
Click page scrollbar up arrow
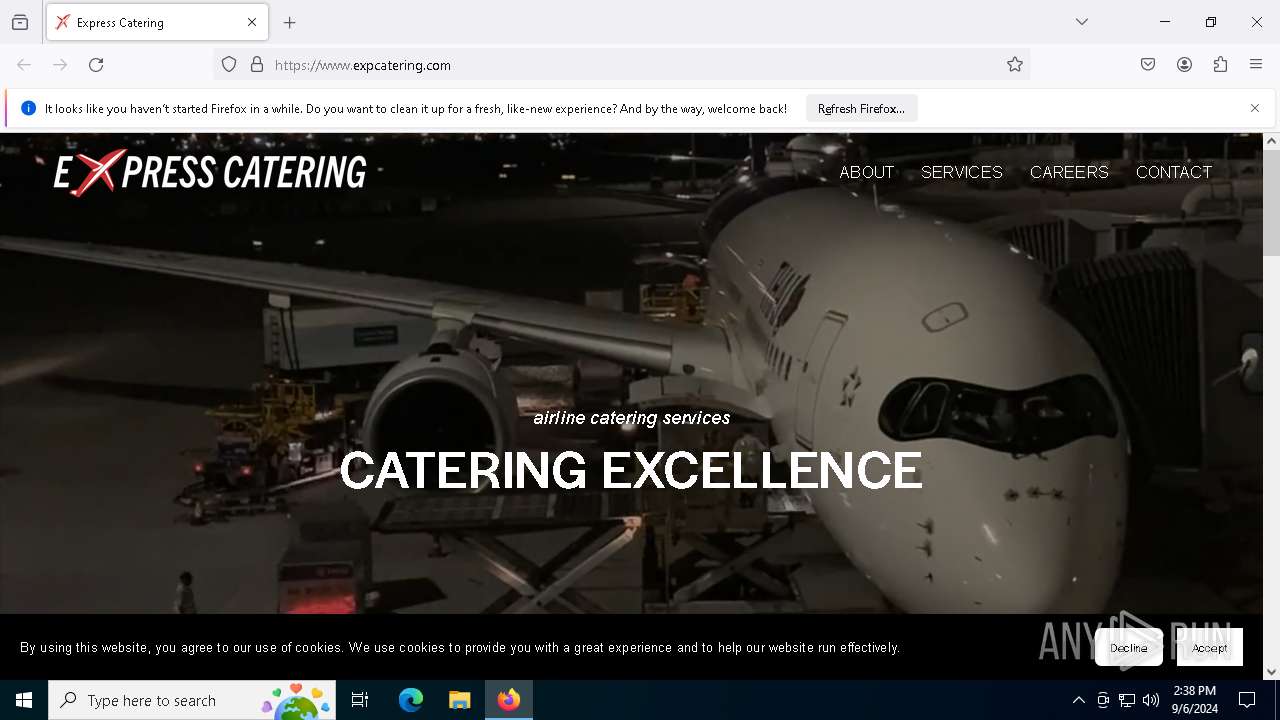click(x=1271, y=141)
